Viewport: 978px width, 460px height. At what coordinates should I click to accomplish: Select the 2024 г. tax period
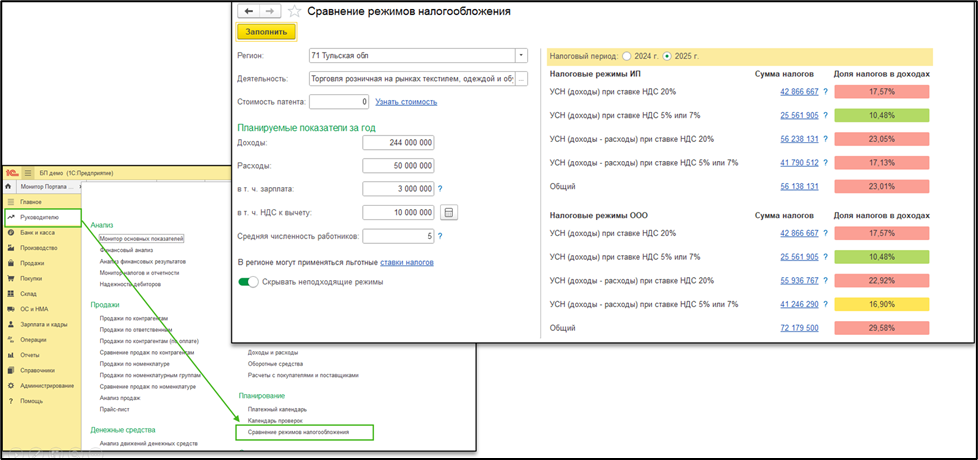click(627, 56)
